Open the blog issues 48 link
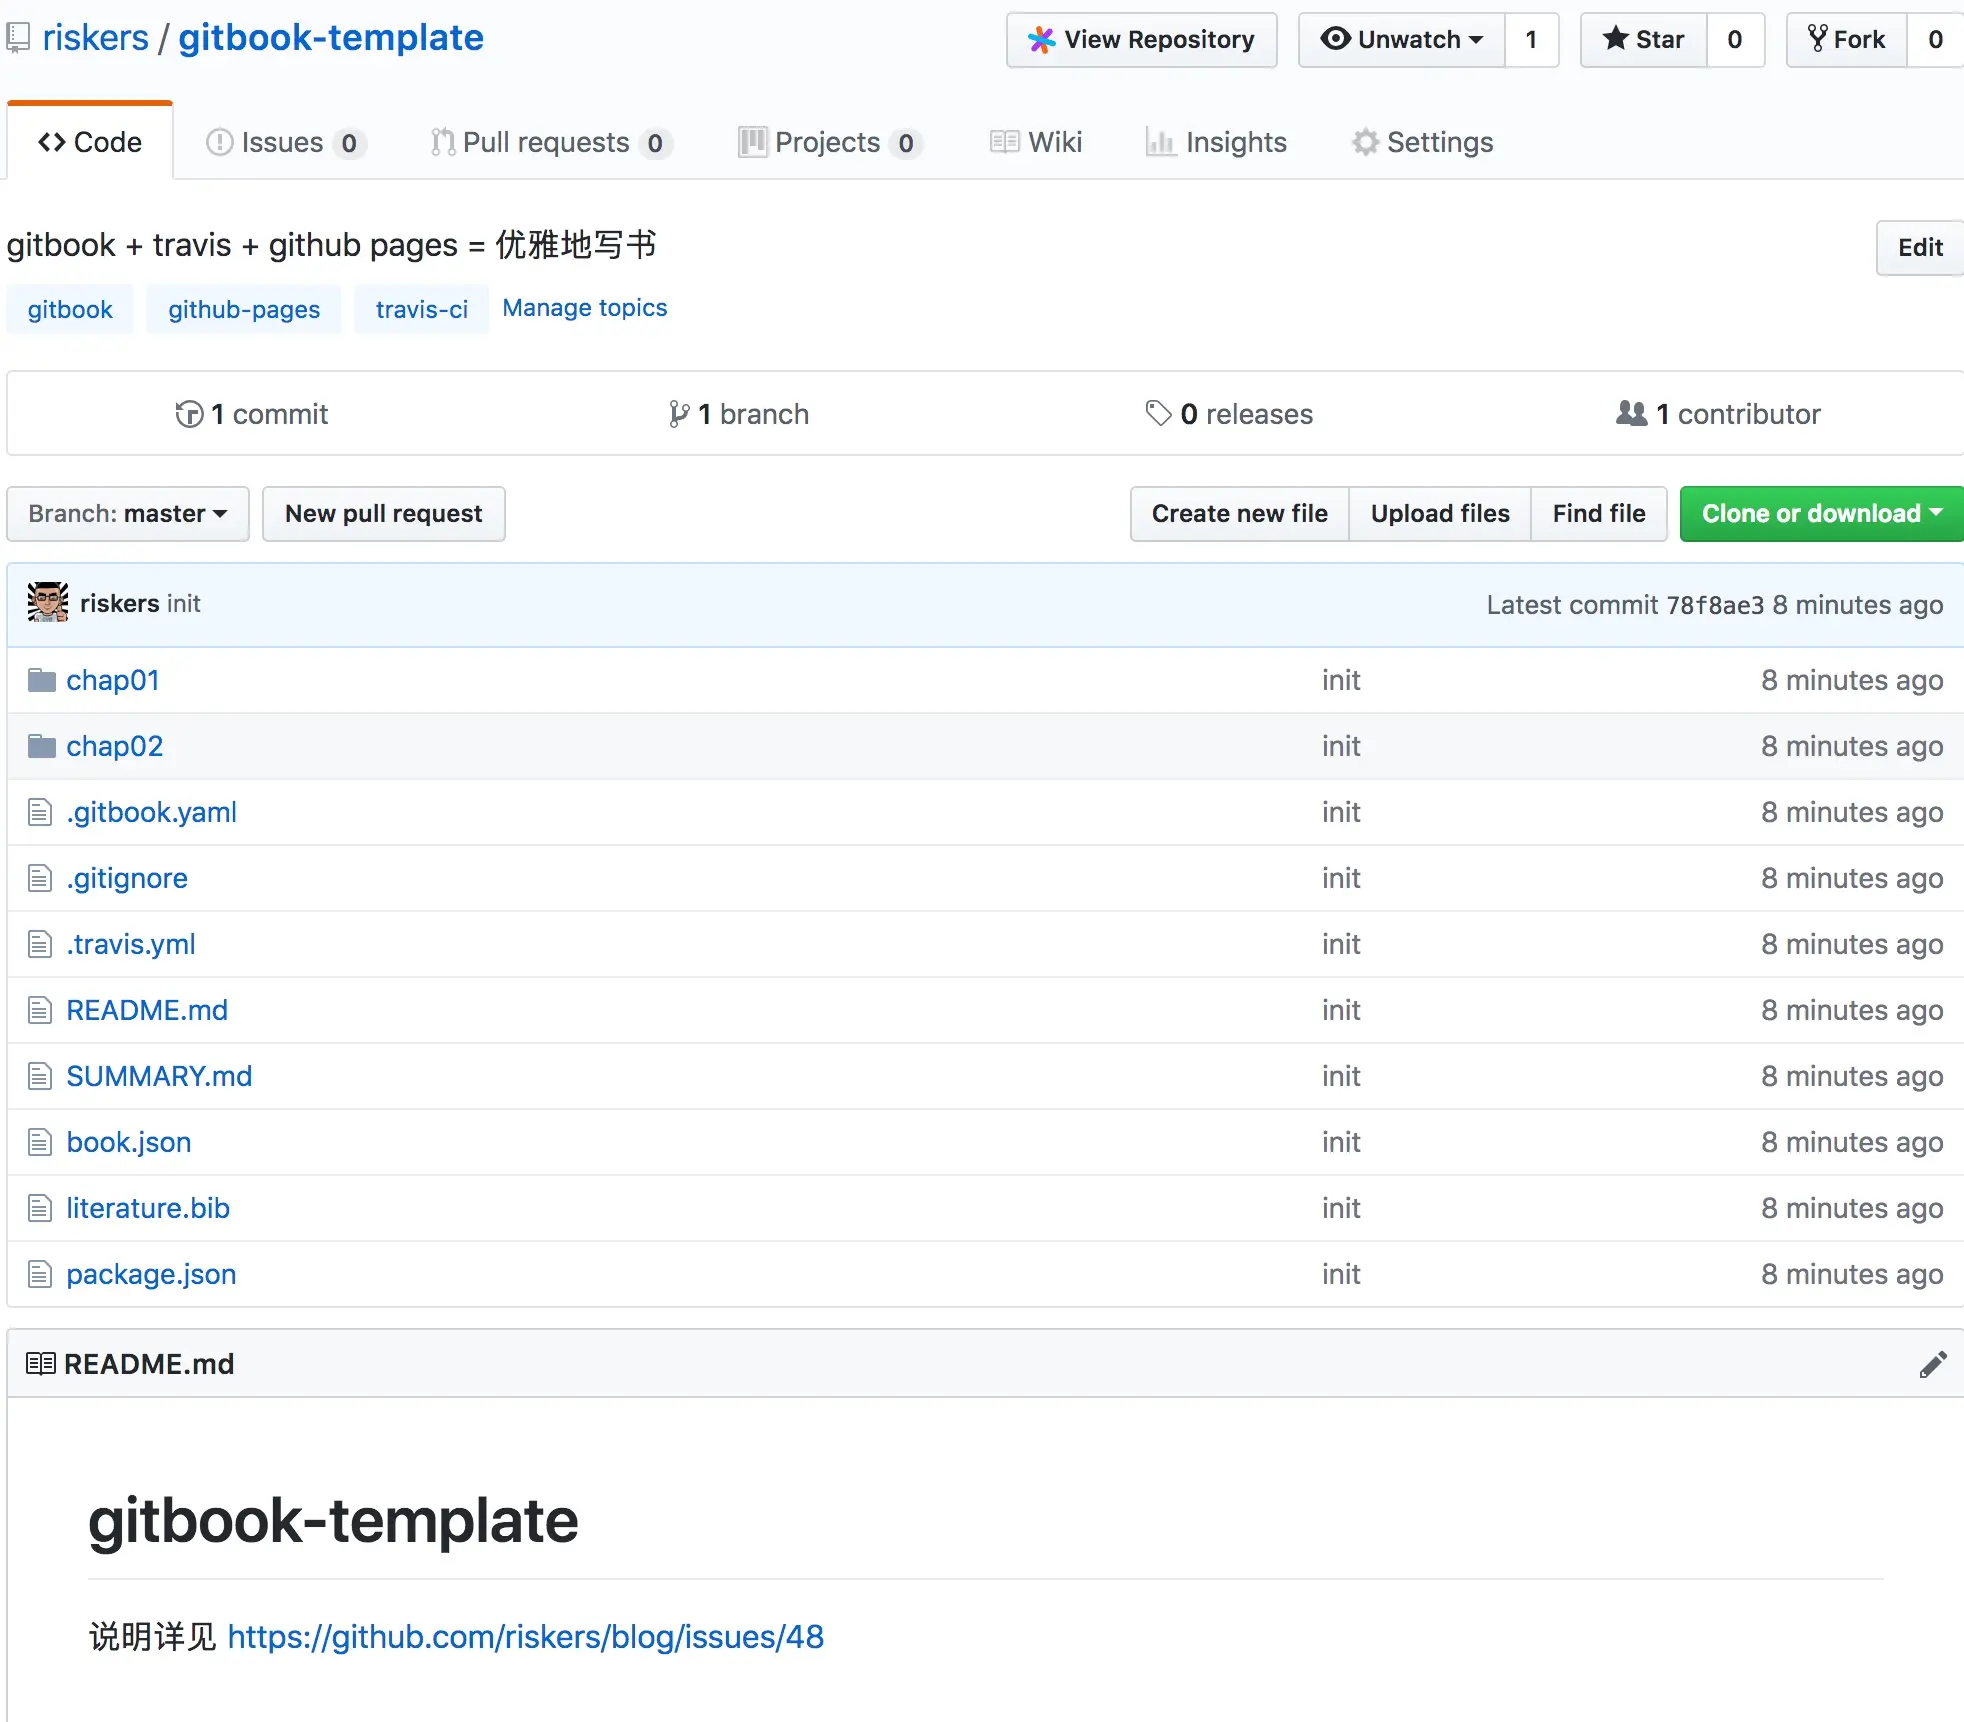Image resolution: width=1964 pixels, height=1722 pixels. [x=525, y=1637]
